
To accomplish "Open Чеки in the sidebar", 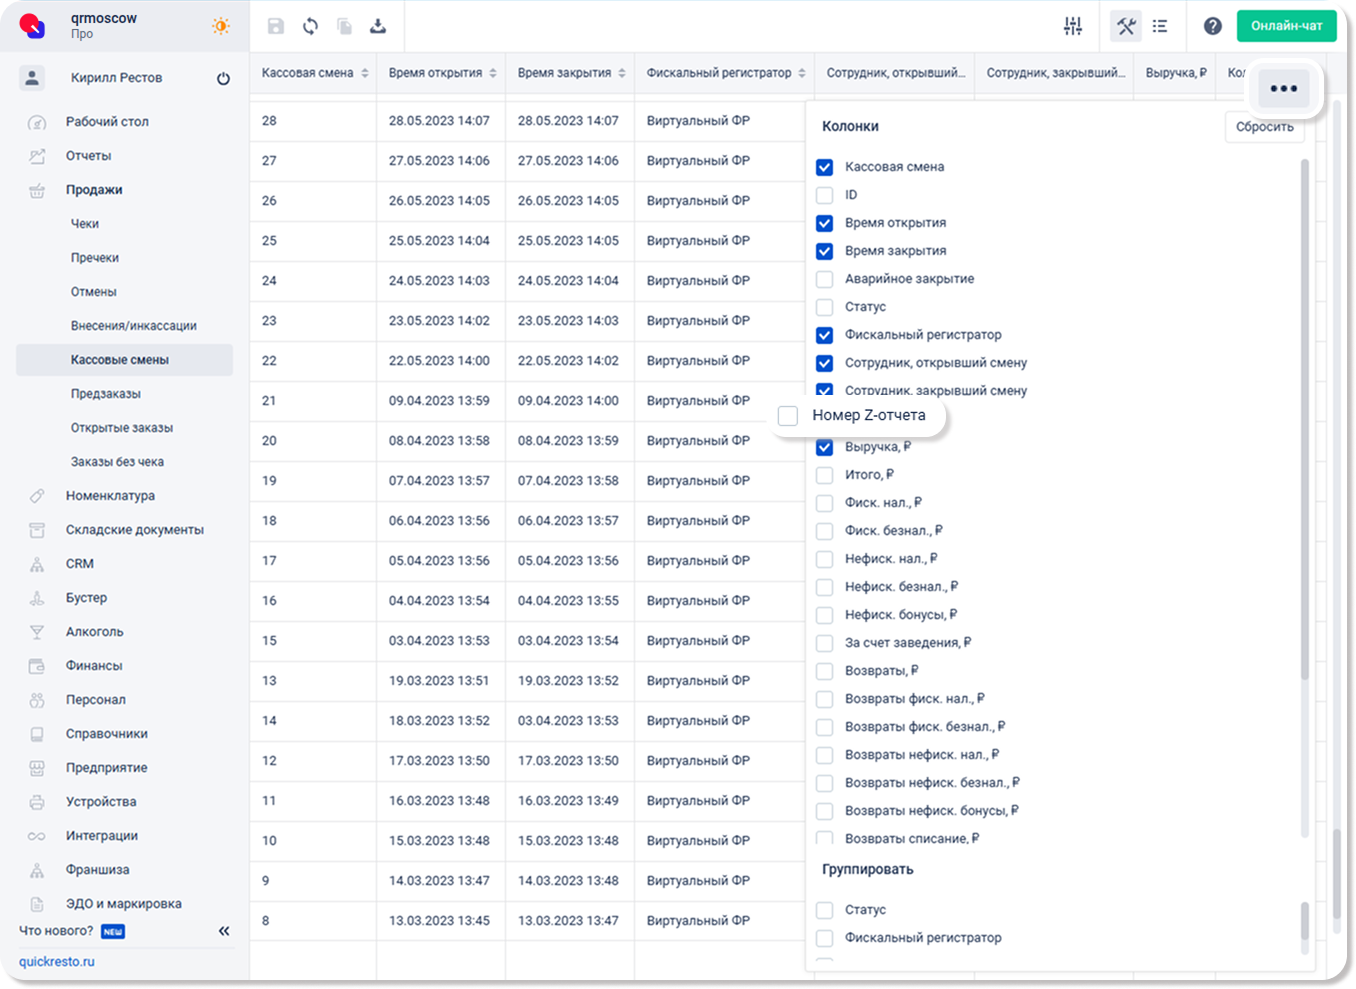I will pyautogui.click(x=85, y=224).
